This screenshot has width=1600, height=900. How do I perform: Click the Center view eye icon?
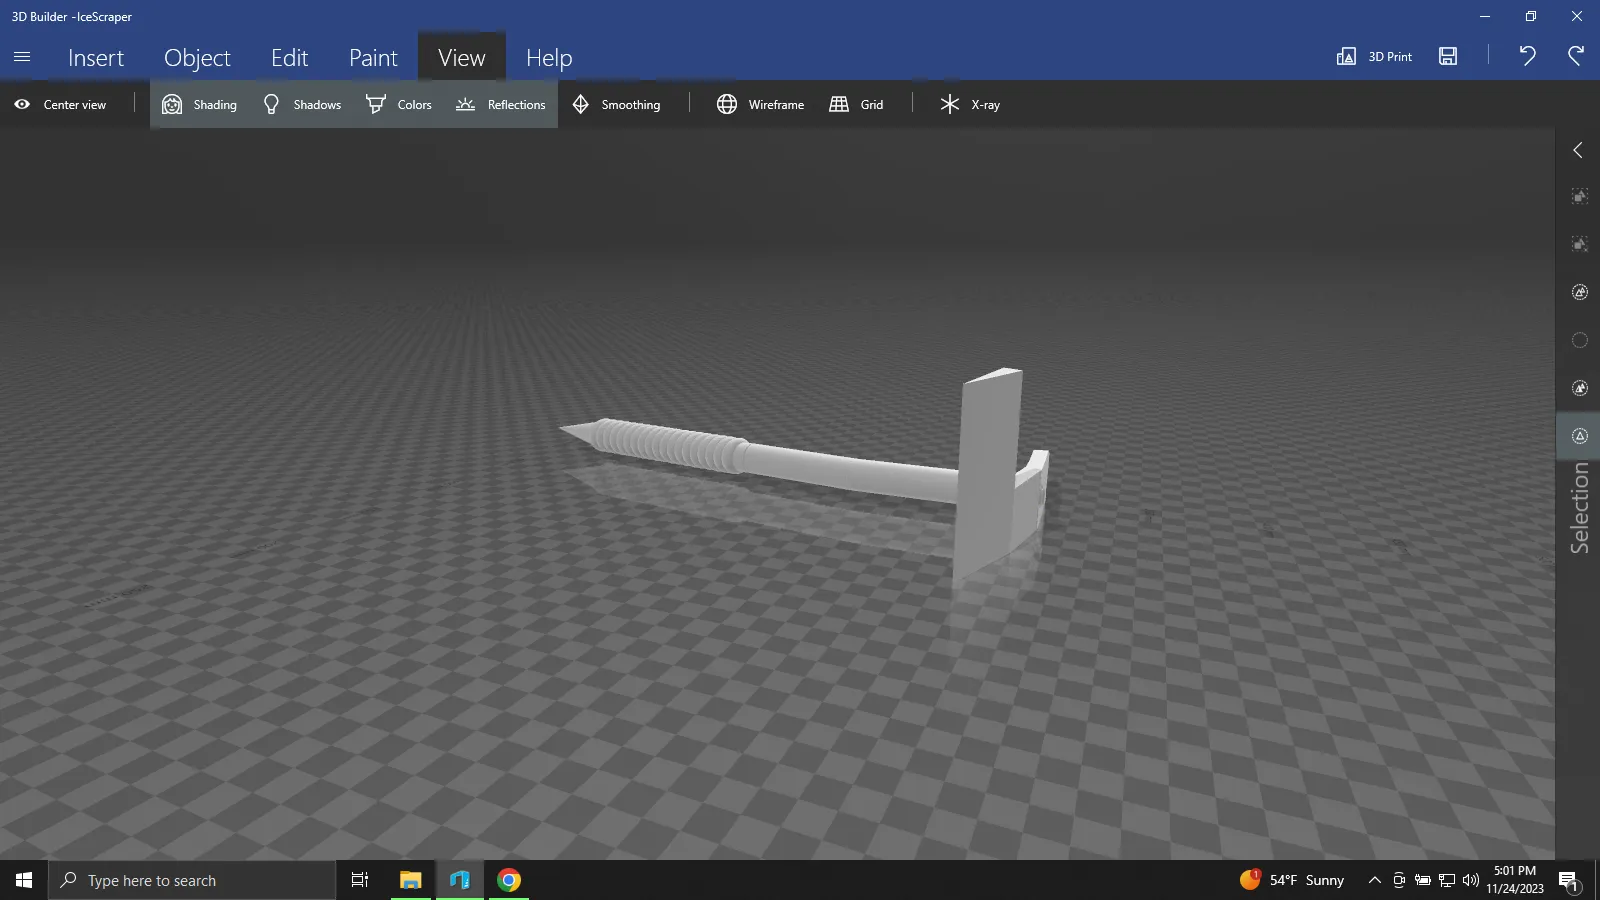(x=22, y=104)
